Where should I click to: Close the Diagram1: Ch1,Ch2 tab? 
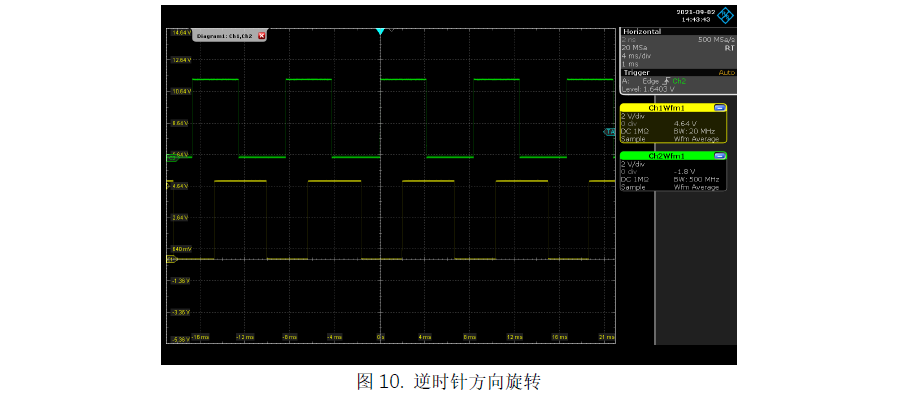point(262,36)
